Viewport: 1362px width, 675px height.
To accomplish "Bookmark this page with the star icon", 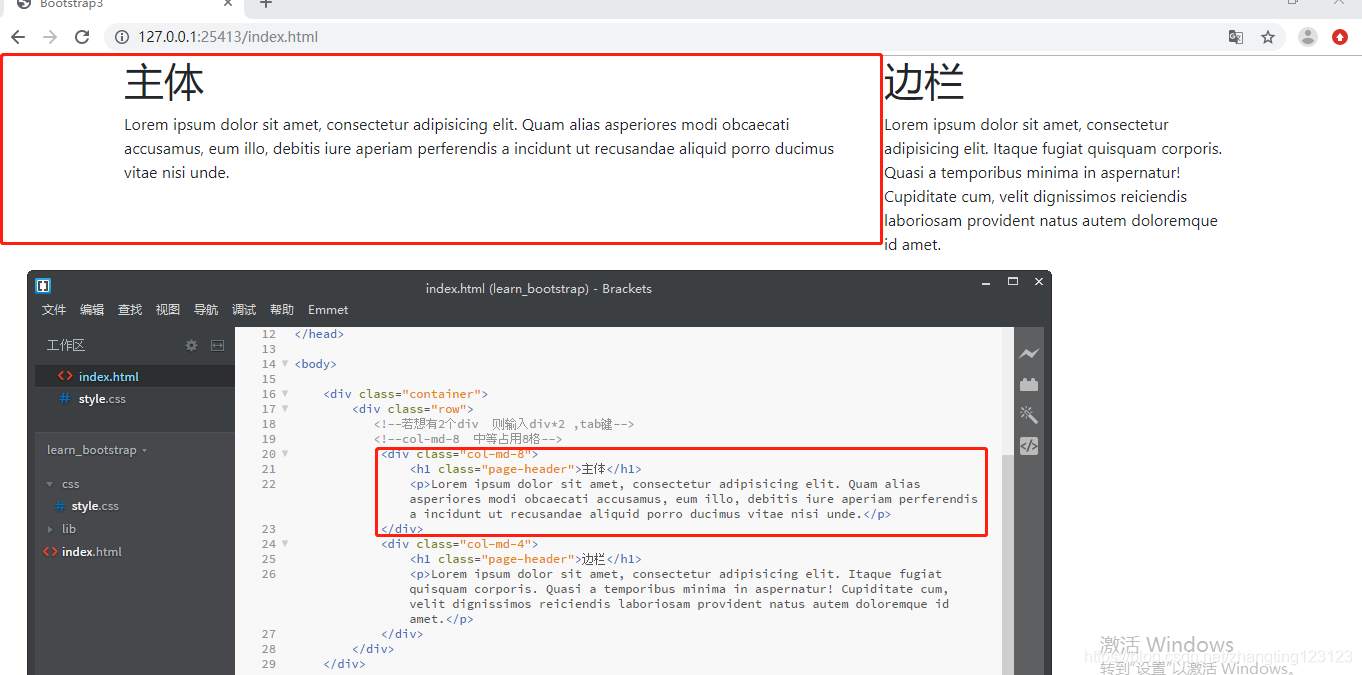I will point(1268,37).
